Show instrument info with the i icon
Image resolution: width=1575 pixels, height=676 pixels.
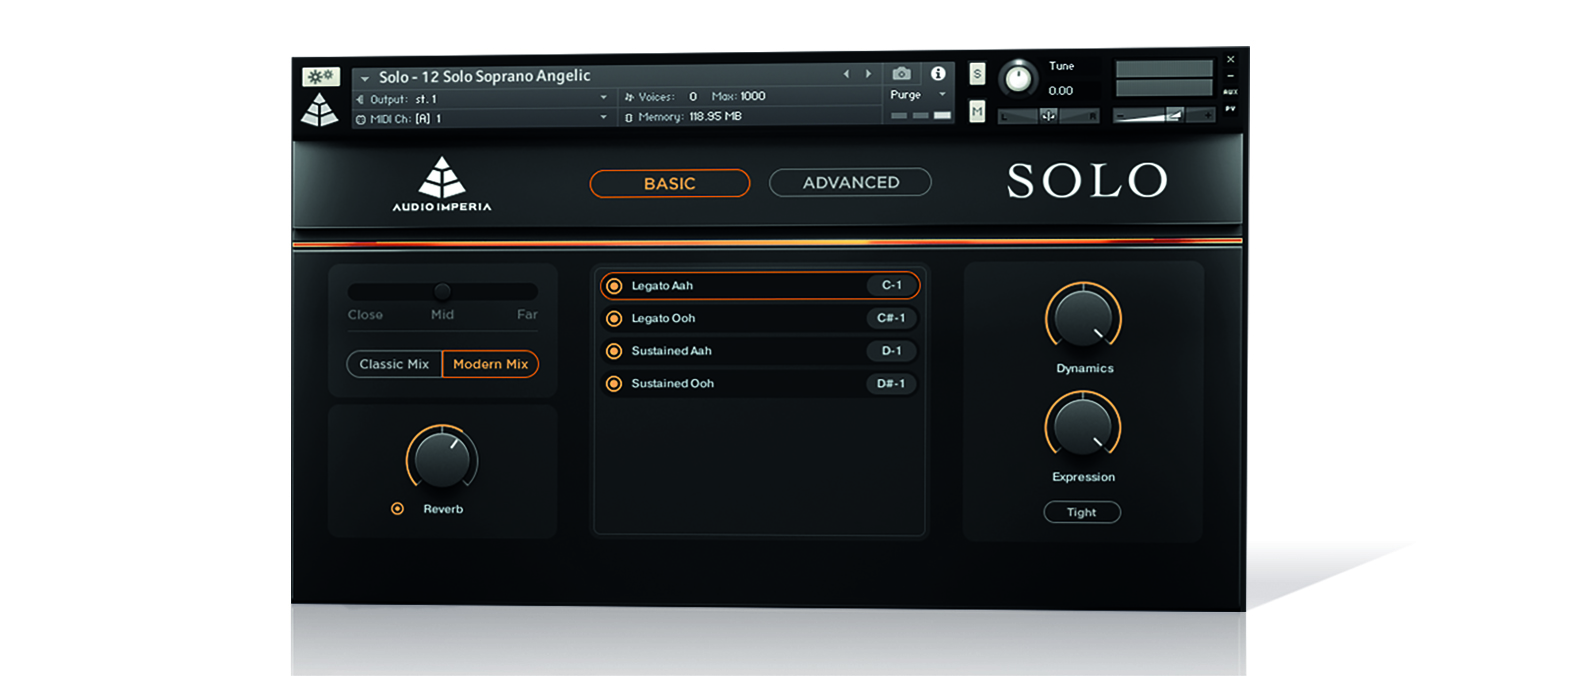point(938,73)
